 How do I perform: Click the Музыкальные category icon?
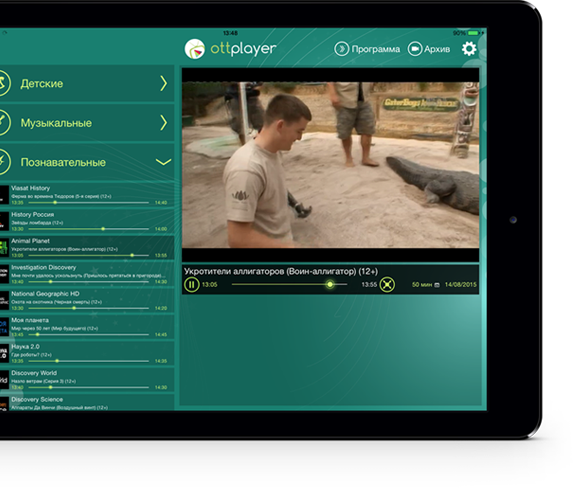click(3, 123)
